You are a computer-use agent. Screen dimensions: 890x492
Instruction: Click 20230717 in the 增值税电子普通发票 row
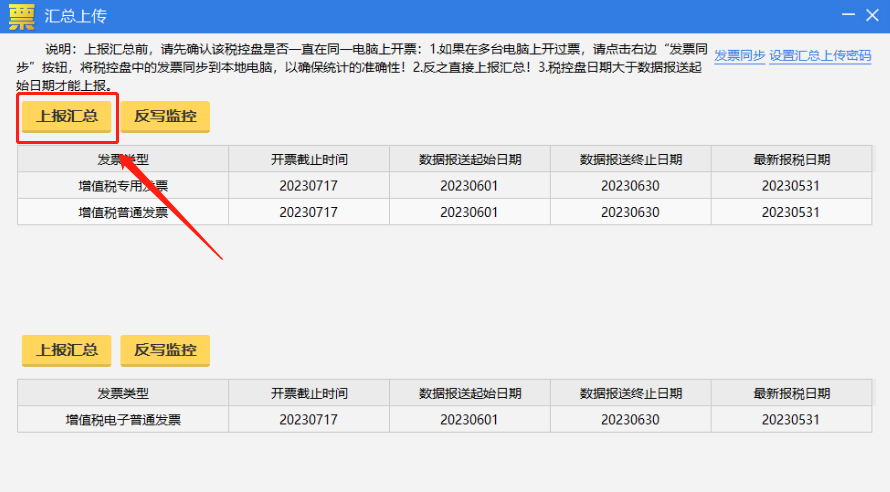309,420
